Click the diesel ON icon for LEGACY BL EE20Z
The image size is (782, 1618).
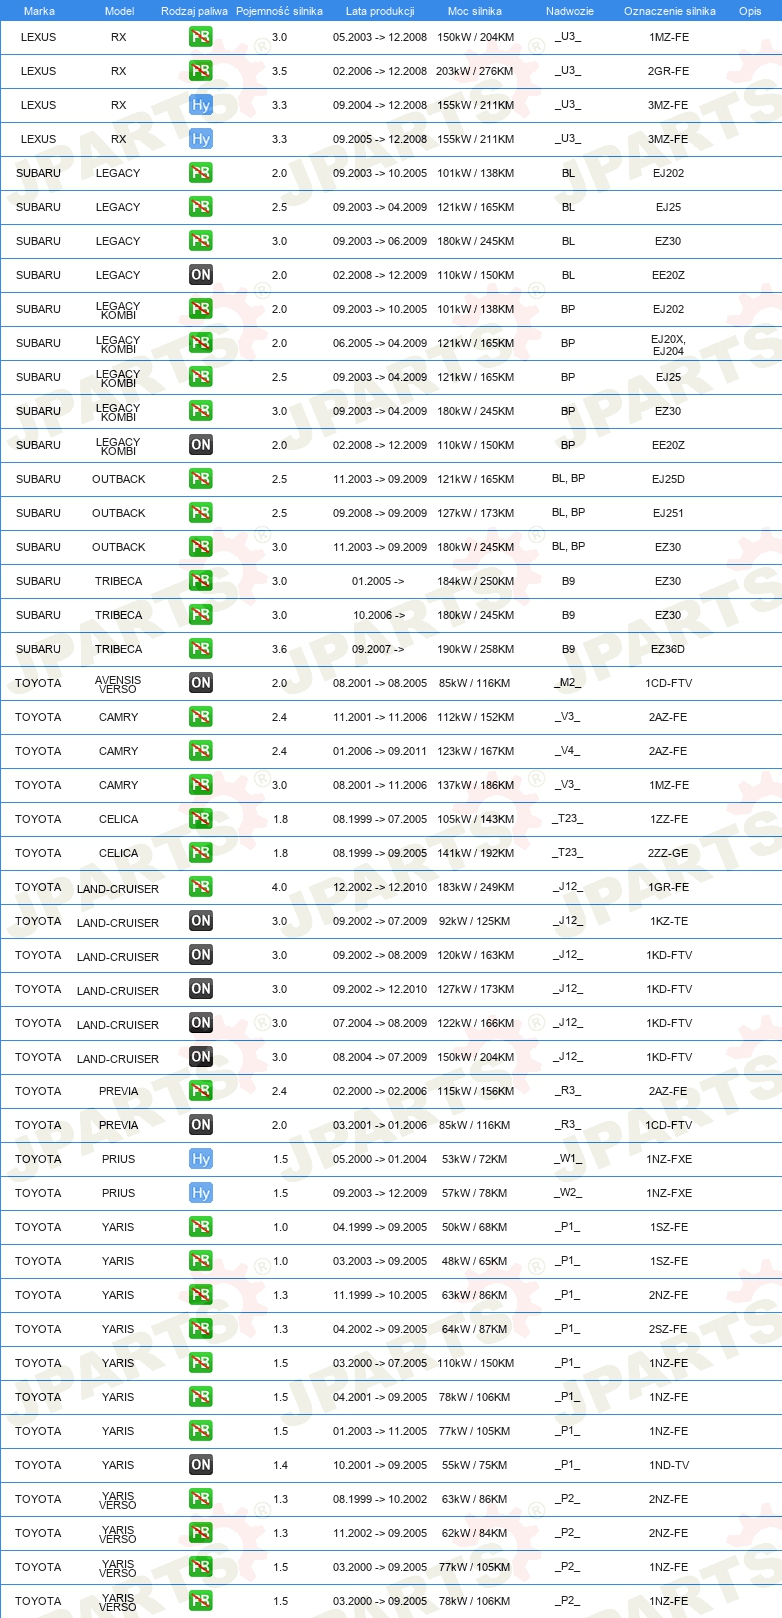[201, 275]
